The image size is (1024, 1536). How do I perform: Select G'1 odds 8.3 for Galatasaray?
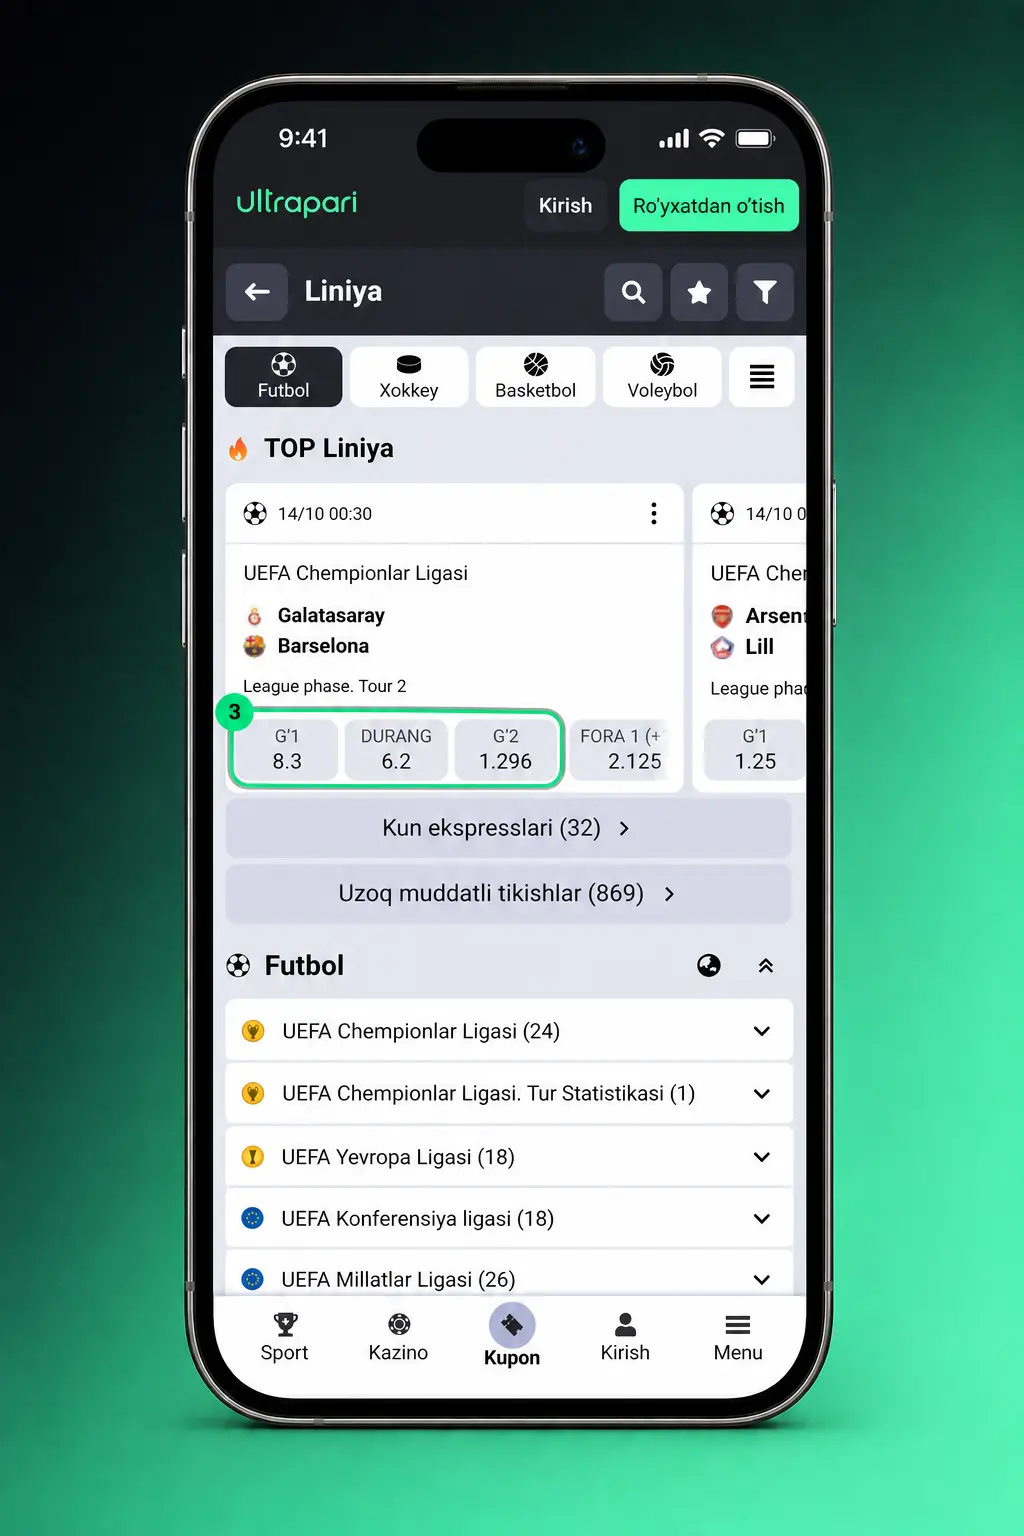click(x=287, y=749)
